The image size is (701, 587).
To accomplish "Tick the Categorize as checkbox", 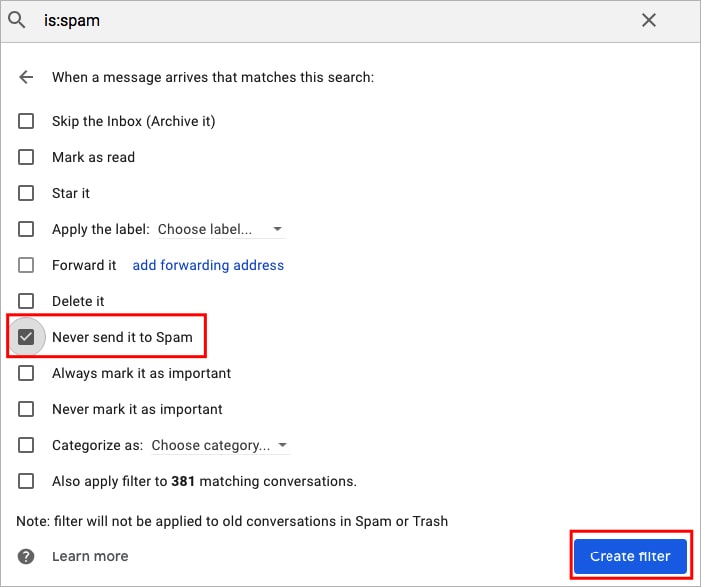I will click(x=26, y=445).
